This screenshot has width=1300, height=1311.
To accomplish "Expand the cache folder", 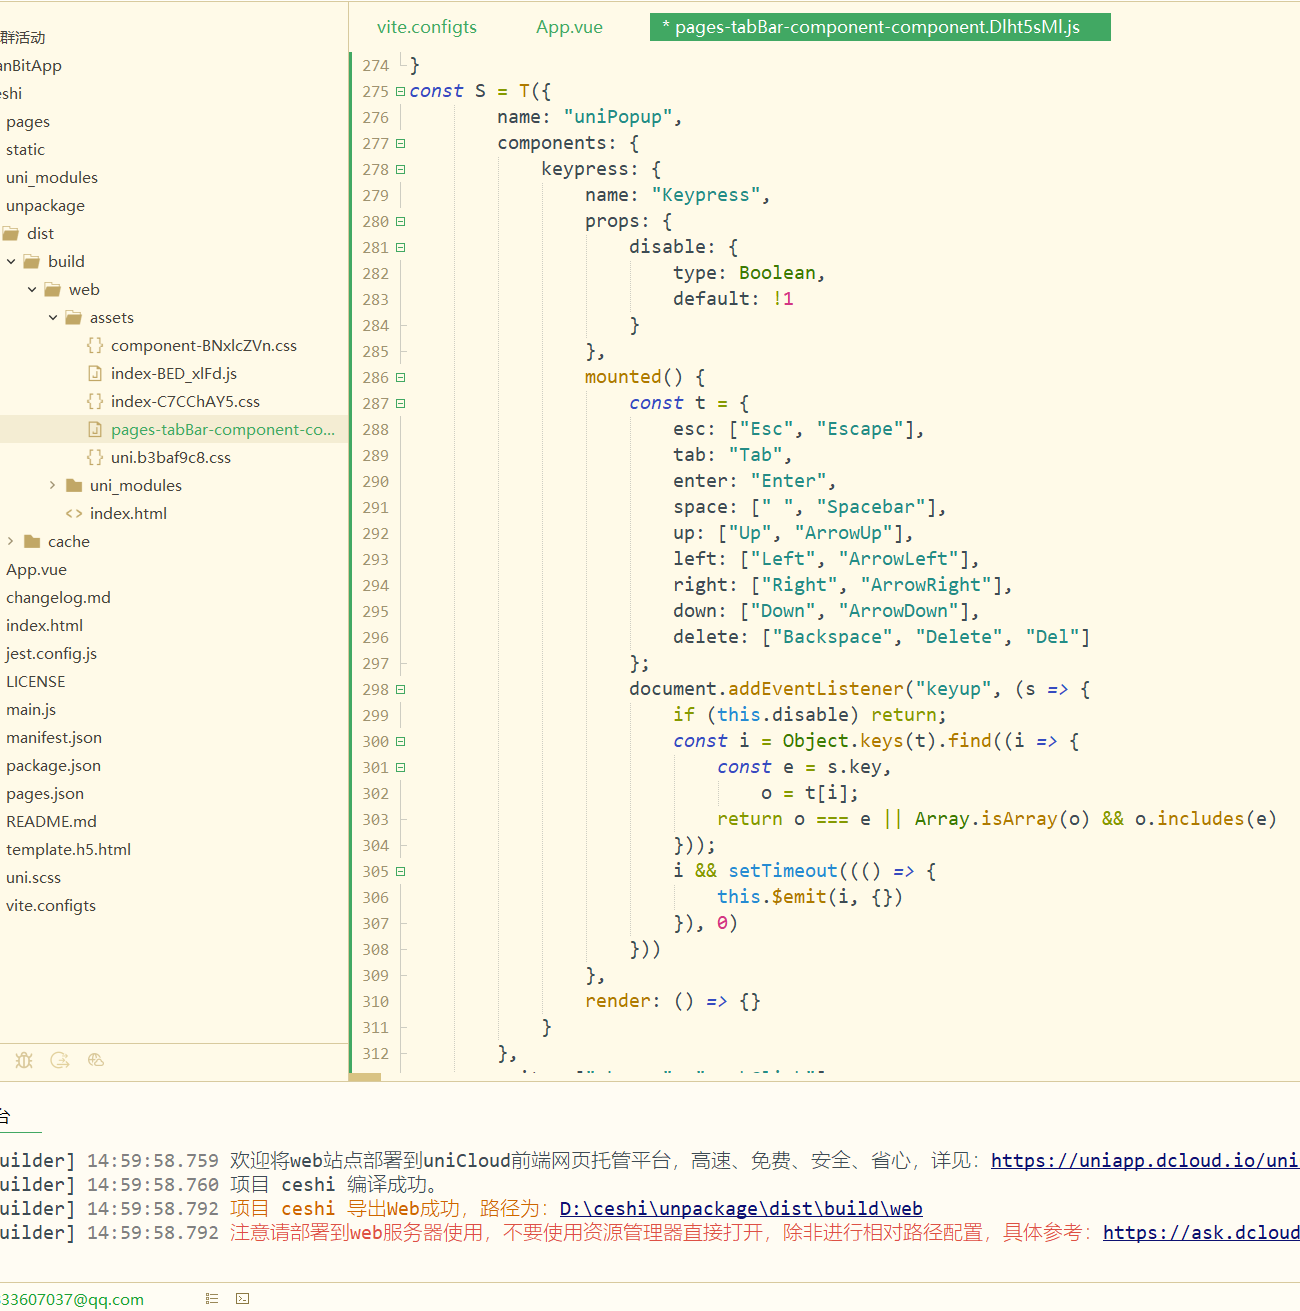I will point(11,542).
